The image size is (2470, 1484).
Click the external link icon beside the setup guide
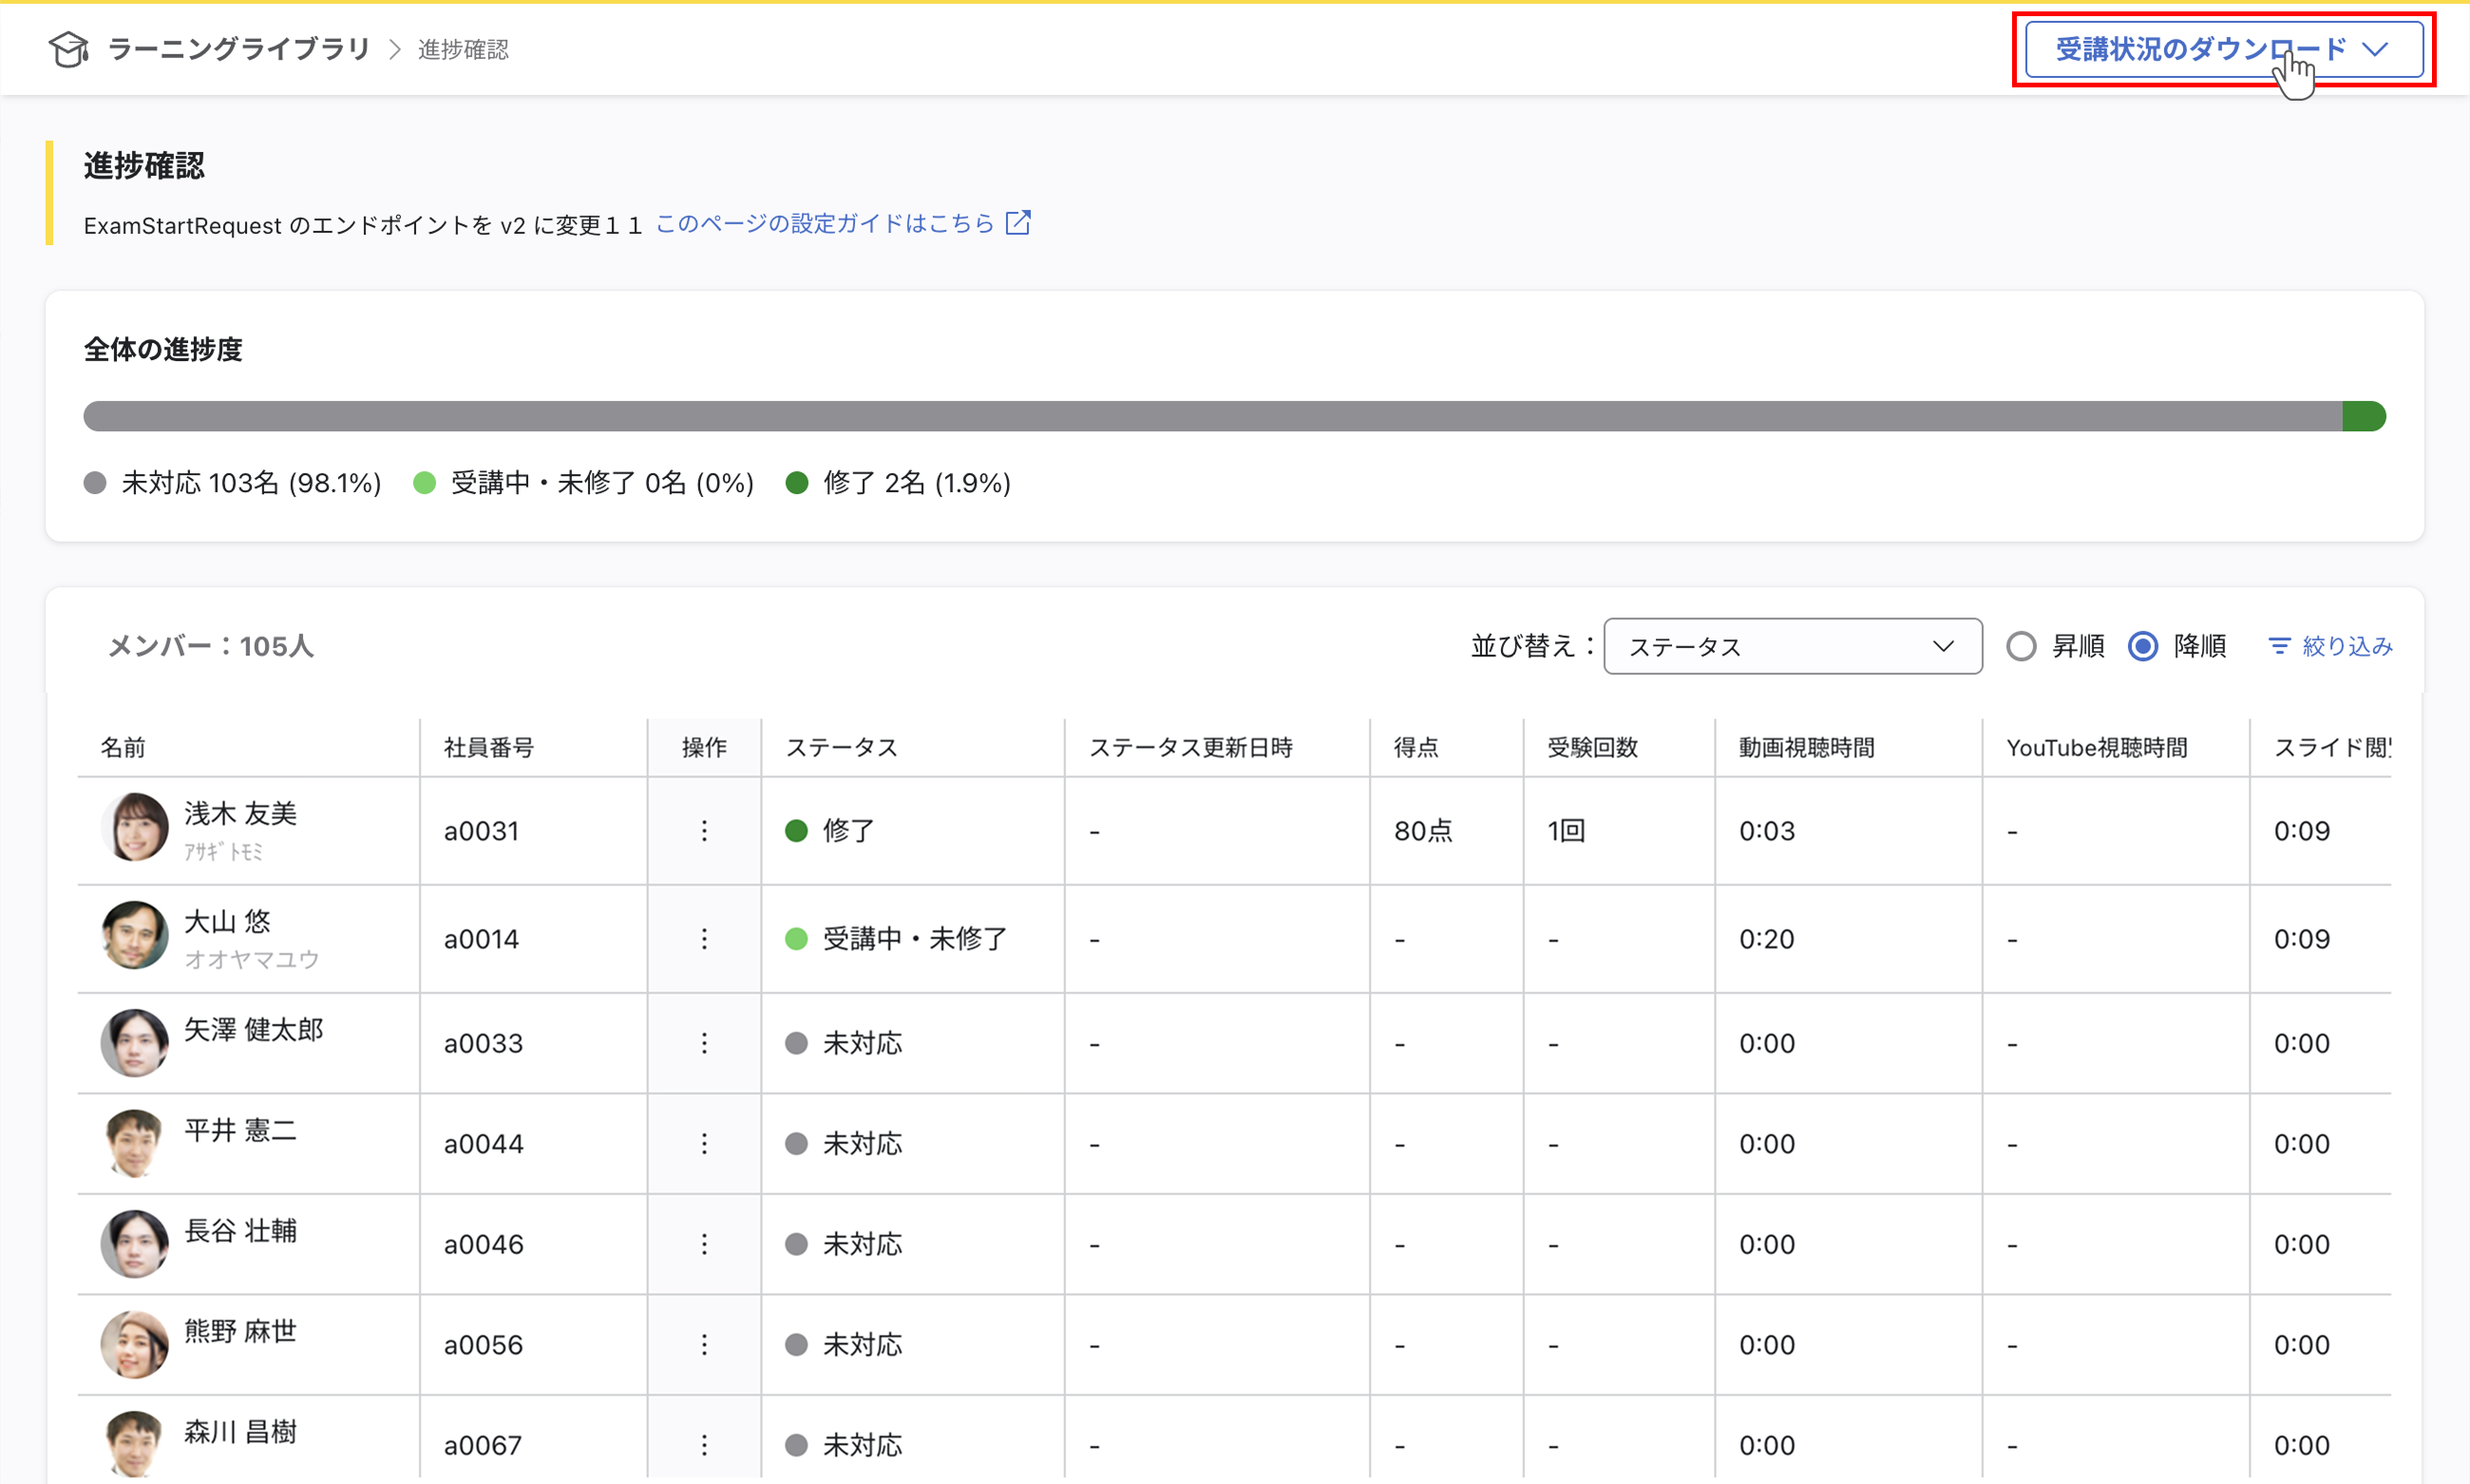(1018, 222)
